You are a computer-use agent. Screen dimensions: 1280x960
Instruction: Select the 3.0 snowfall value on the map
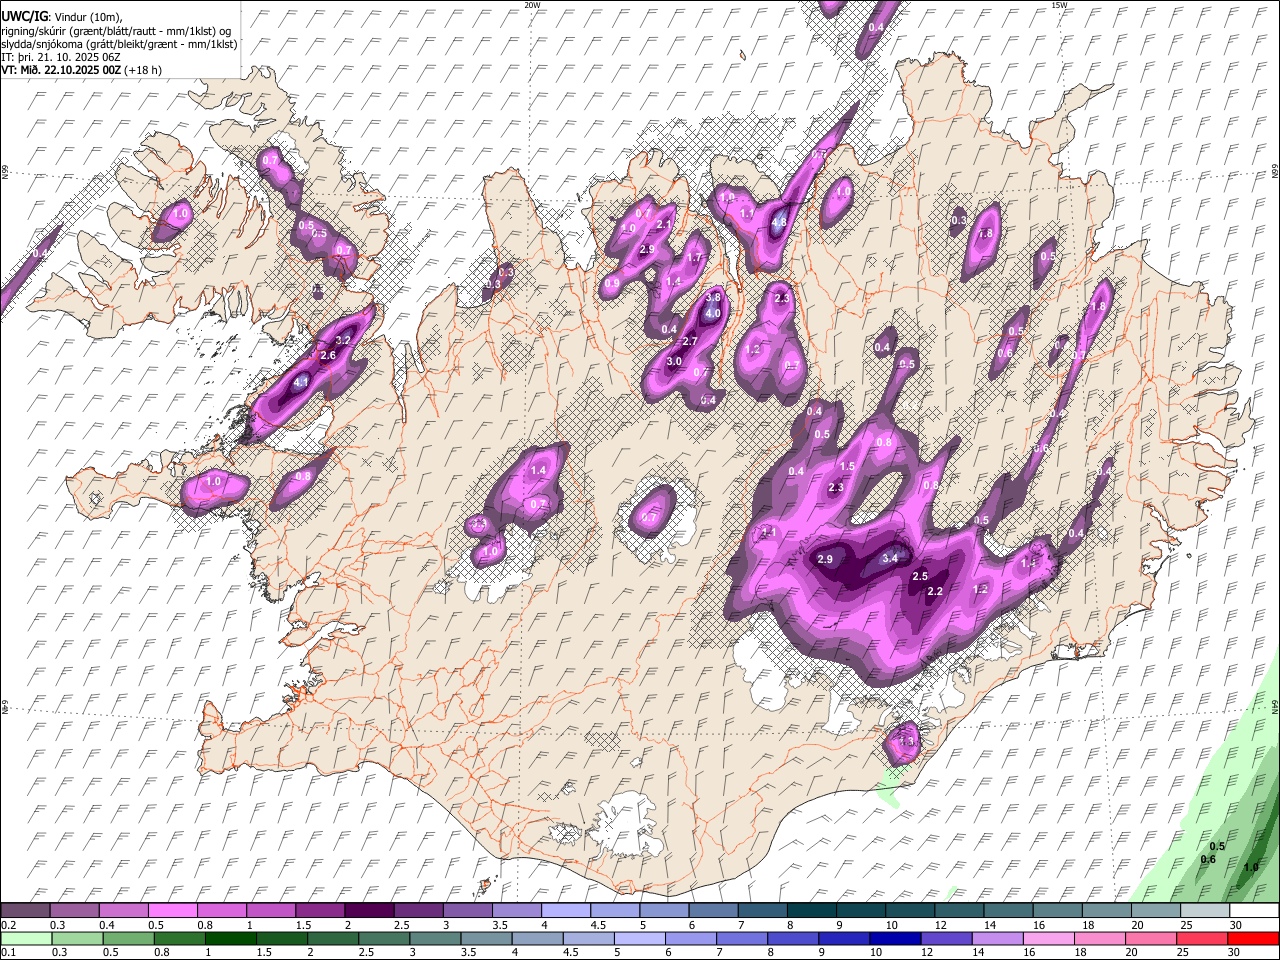click(674, 361)
